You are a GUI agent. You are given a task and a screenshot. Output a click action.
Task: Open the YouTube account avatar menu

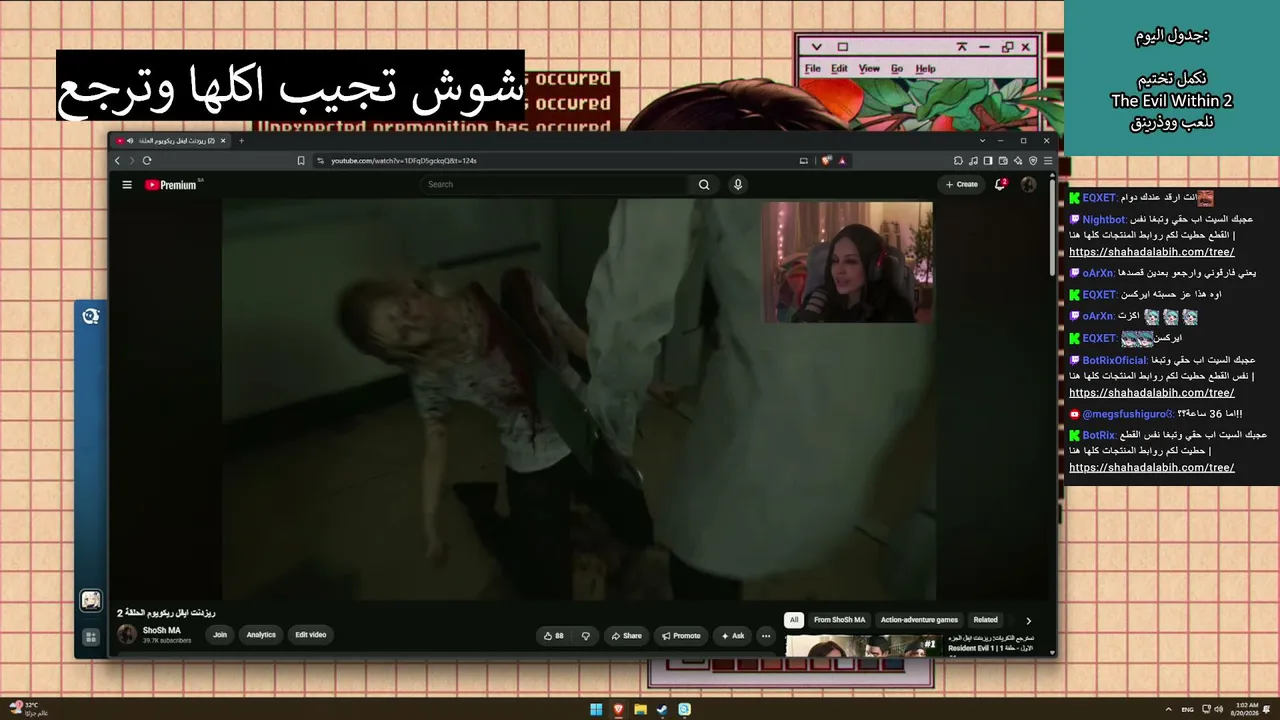tap(1028, 185)
